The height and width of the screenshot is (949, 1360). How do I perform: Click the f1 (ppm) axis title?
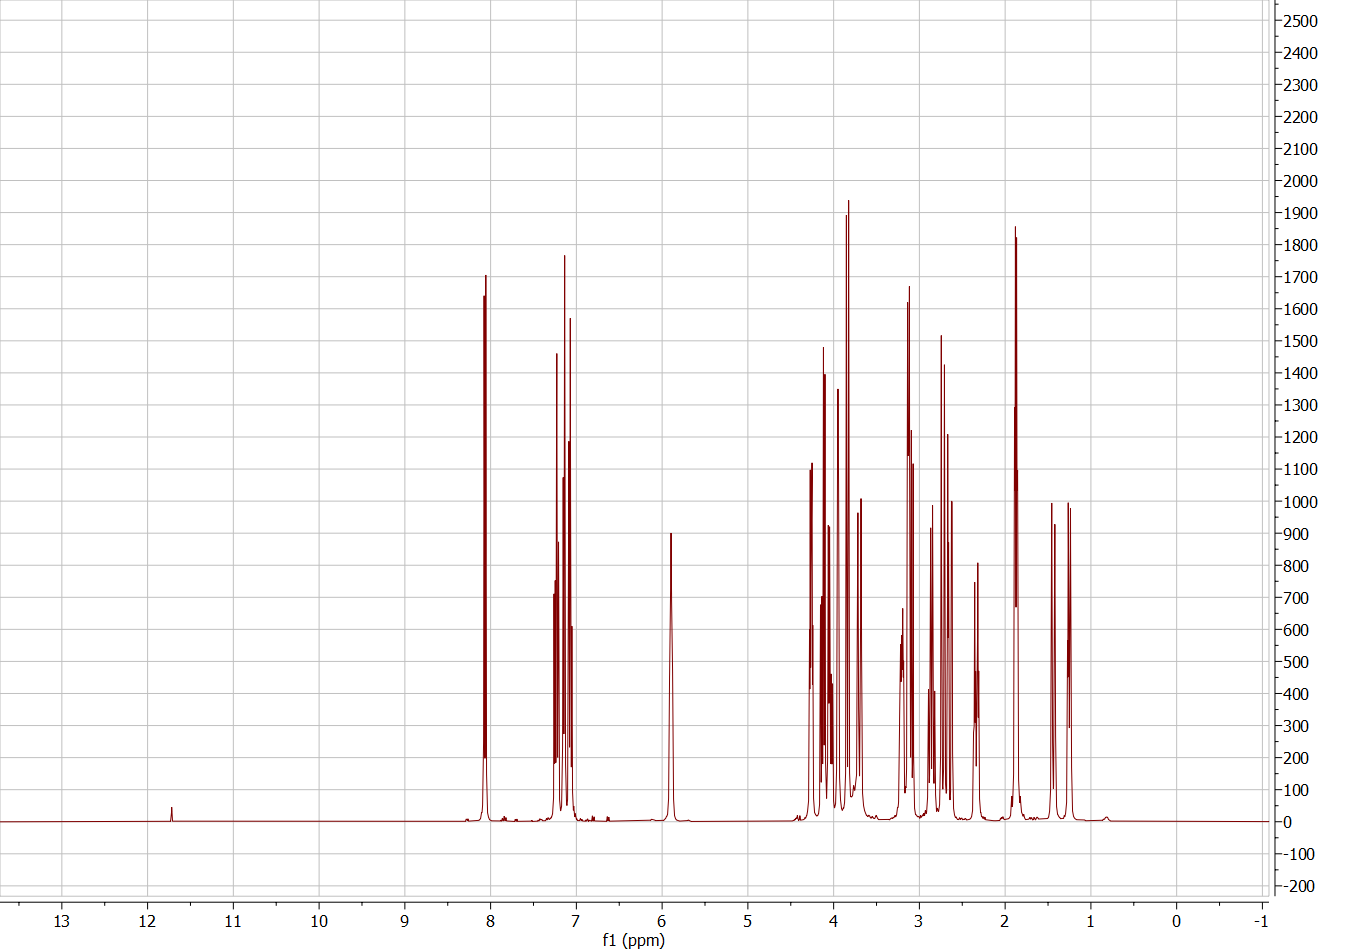pyautogui.click(x=633, y=939)
